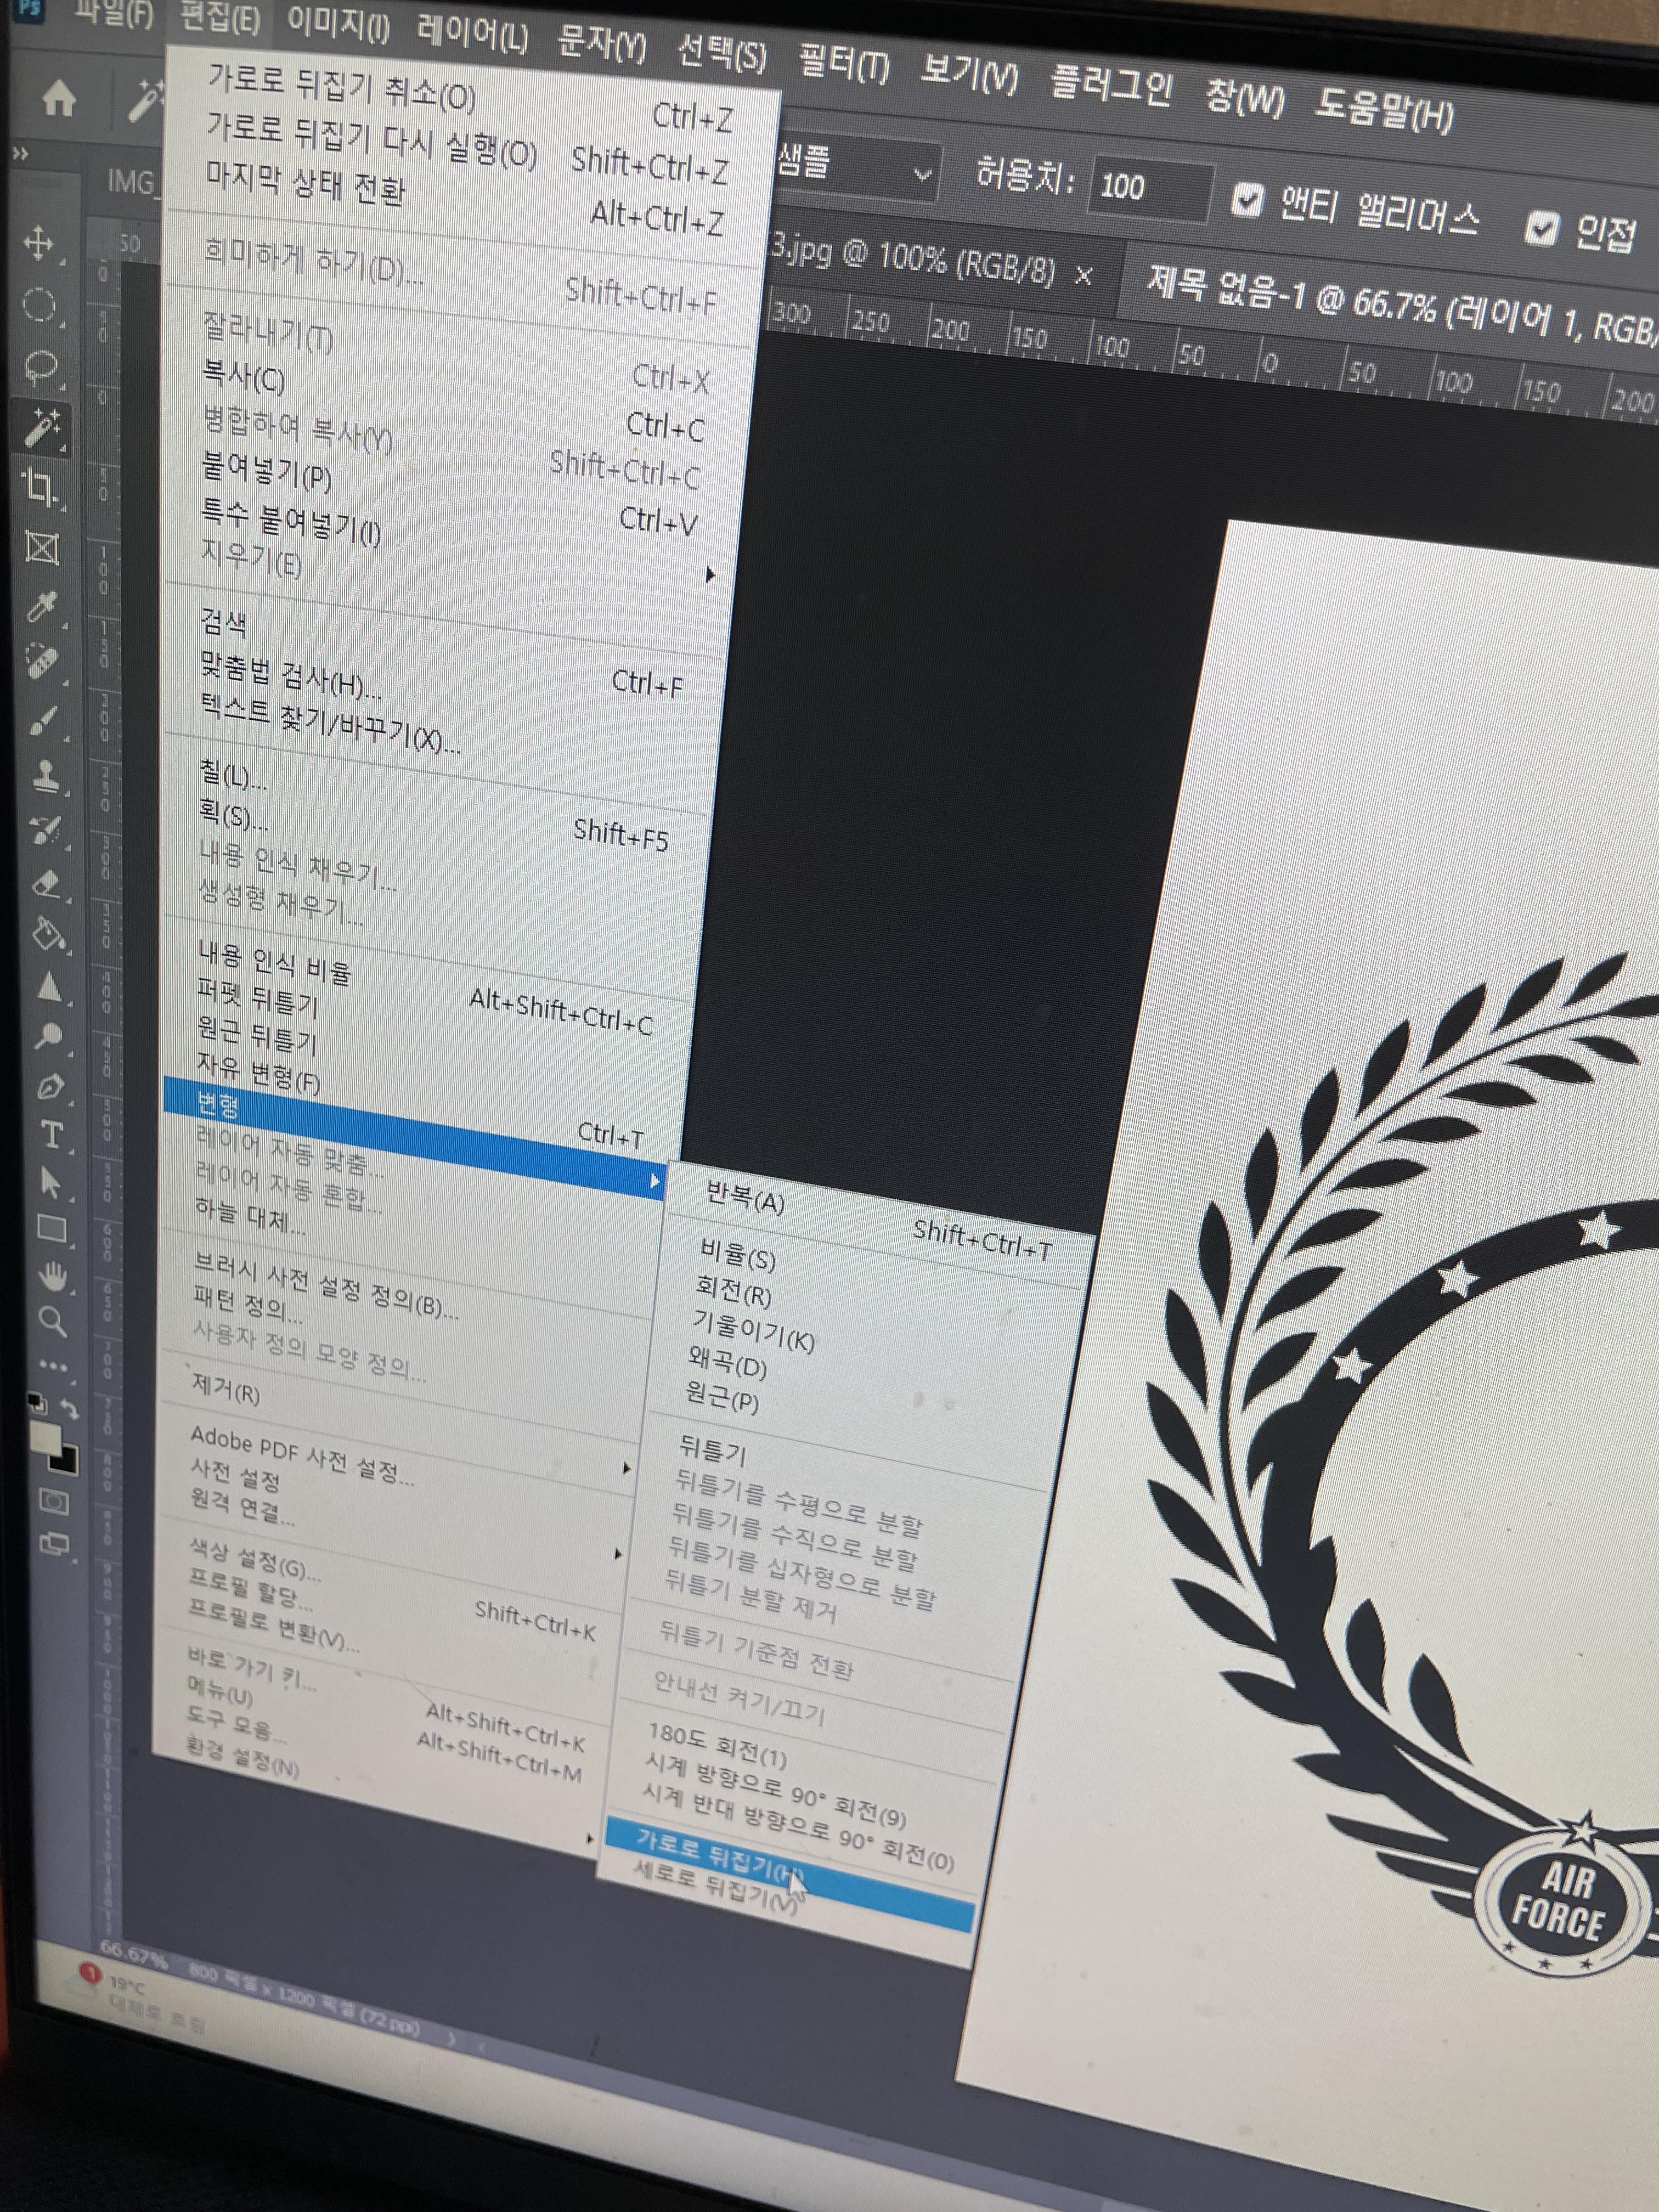The width and height of the screenshot is (1659, 2212).
Task: Select the Frame tool
Action: [42, 548]
